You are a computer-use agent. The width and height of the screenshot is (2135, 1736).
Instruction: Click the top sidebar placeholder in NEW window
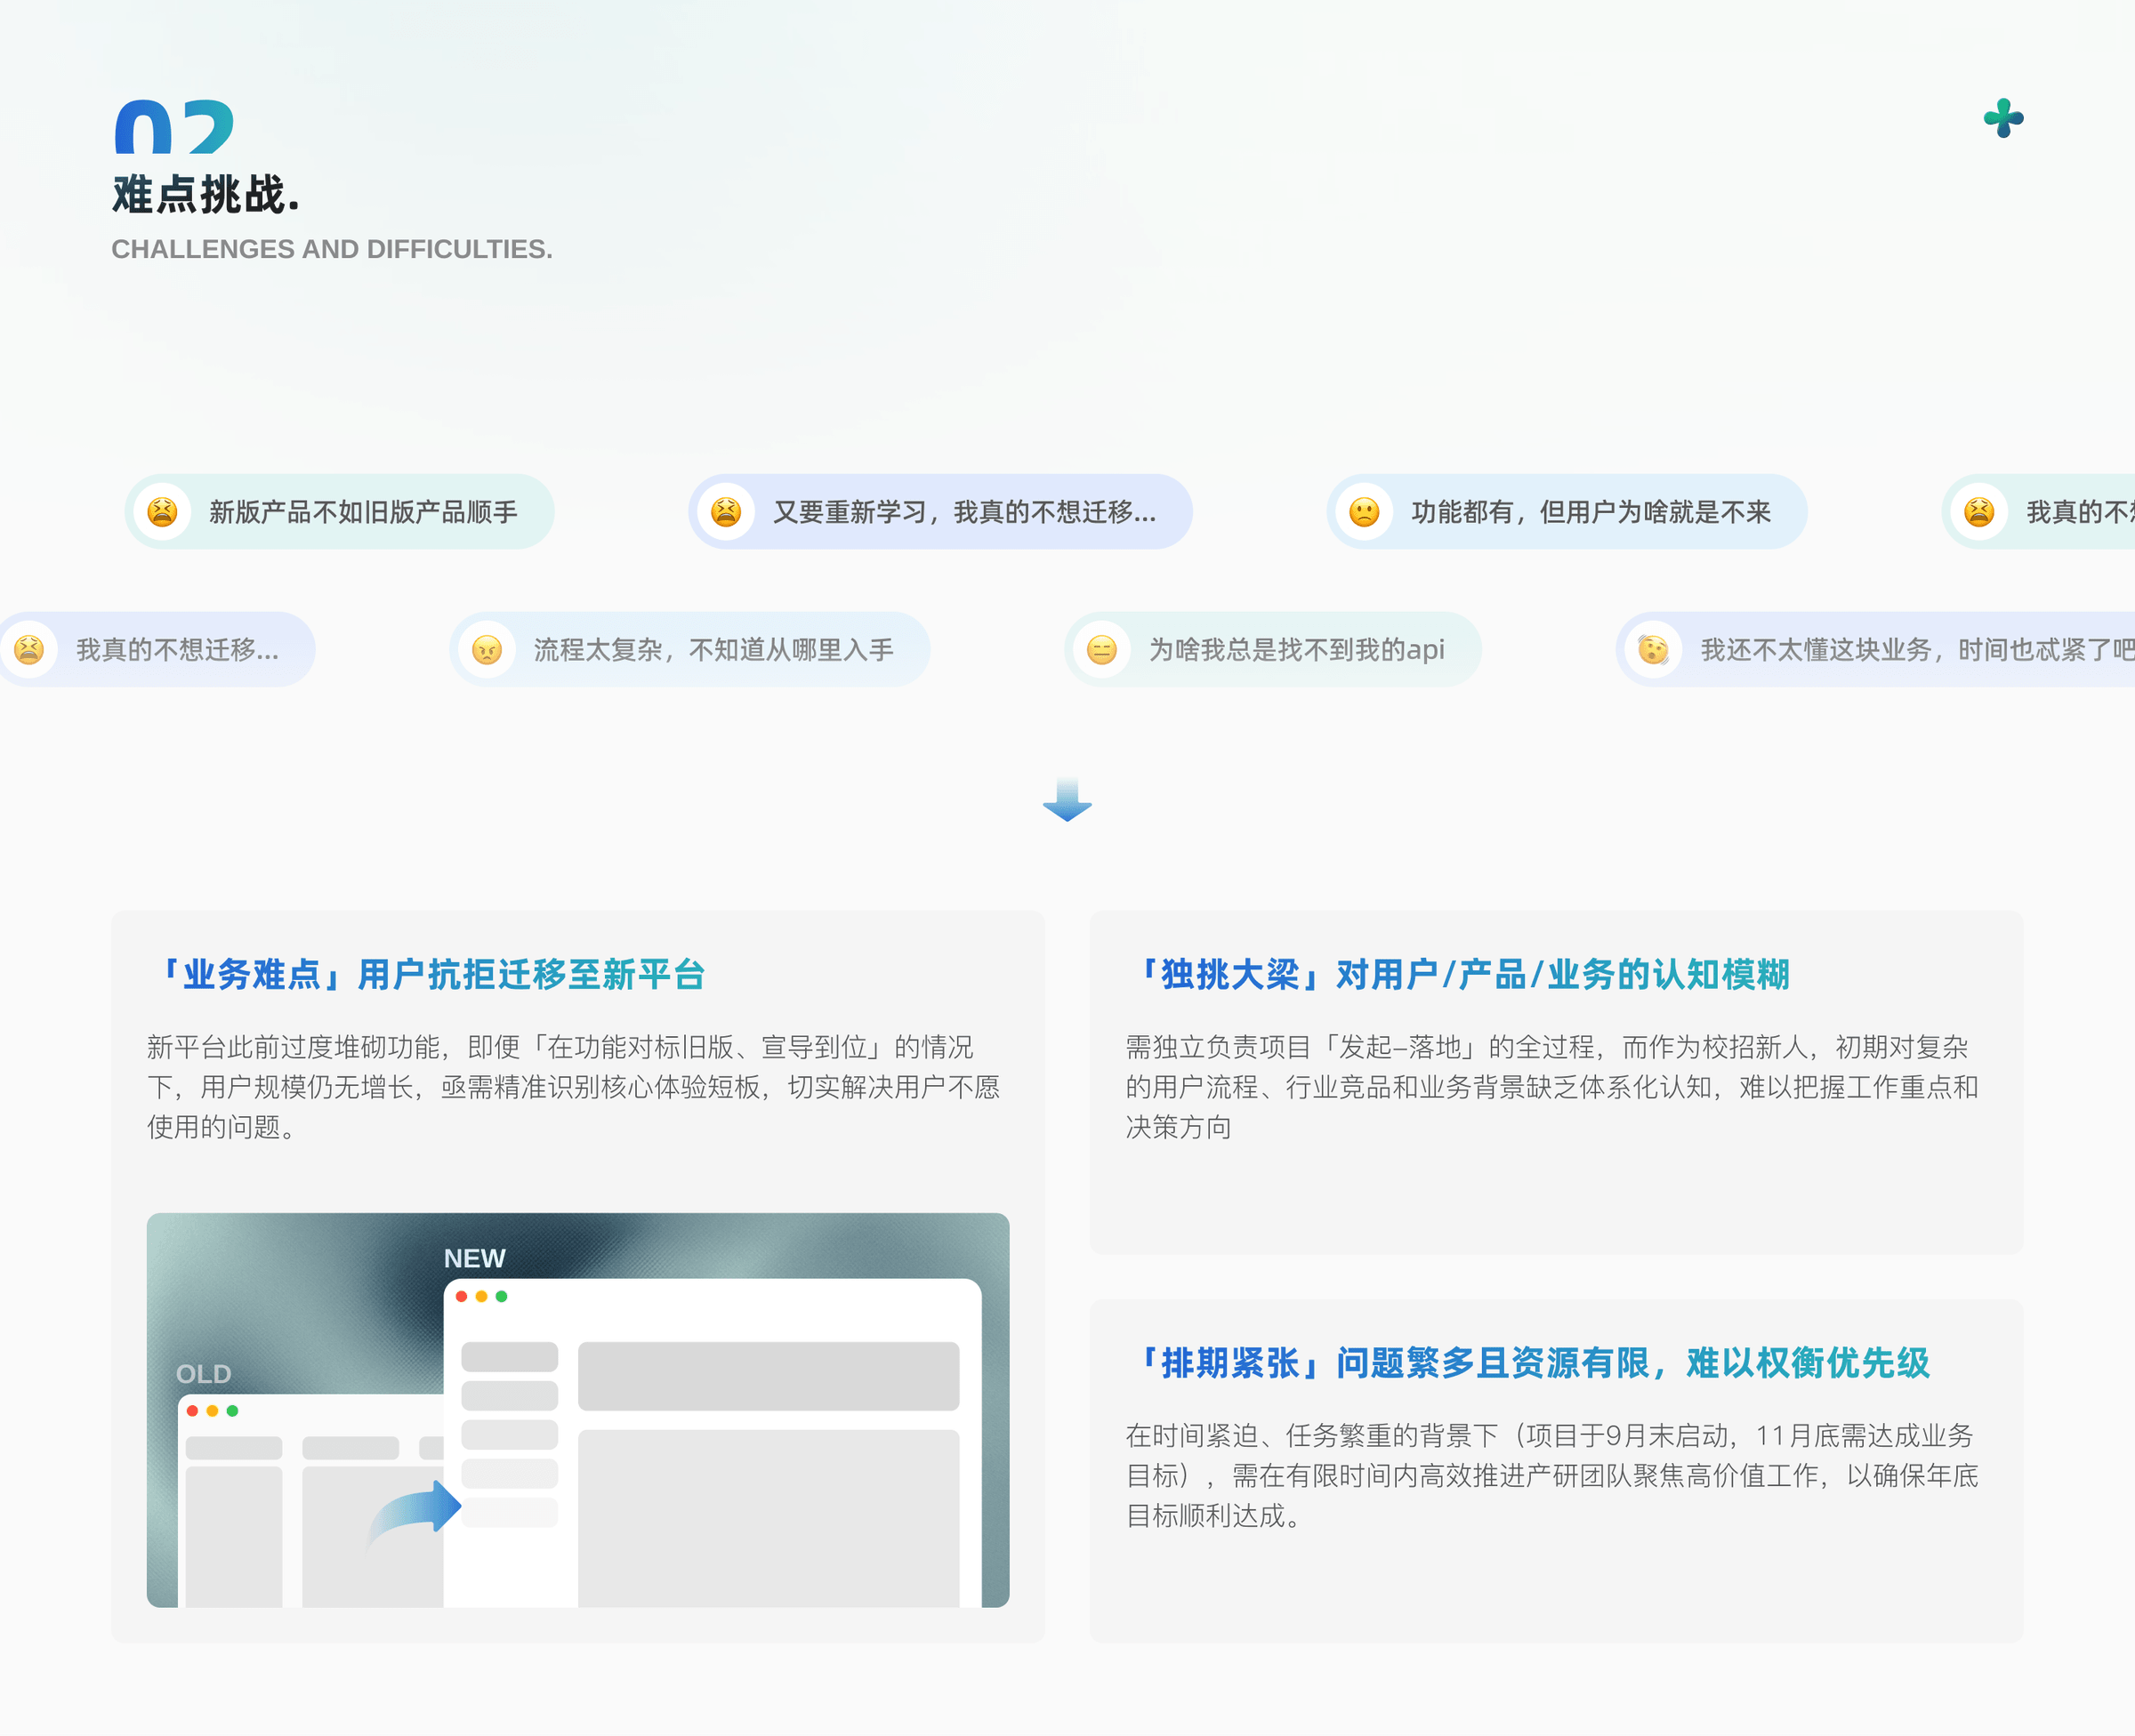(510, 1357)
